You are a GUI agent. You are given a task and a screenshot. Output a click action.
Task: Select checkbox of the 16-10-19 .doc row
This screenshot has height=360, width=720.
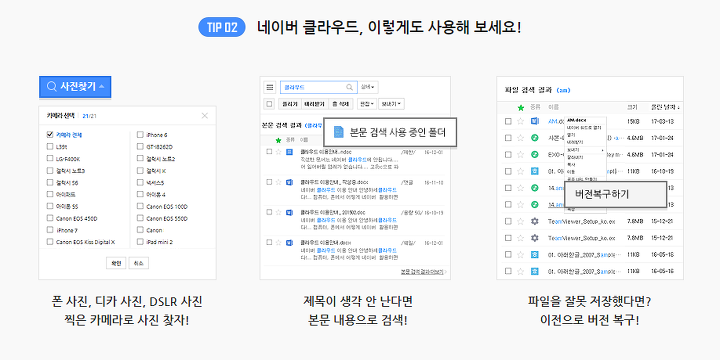[269, 213]
